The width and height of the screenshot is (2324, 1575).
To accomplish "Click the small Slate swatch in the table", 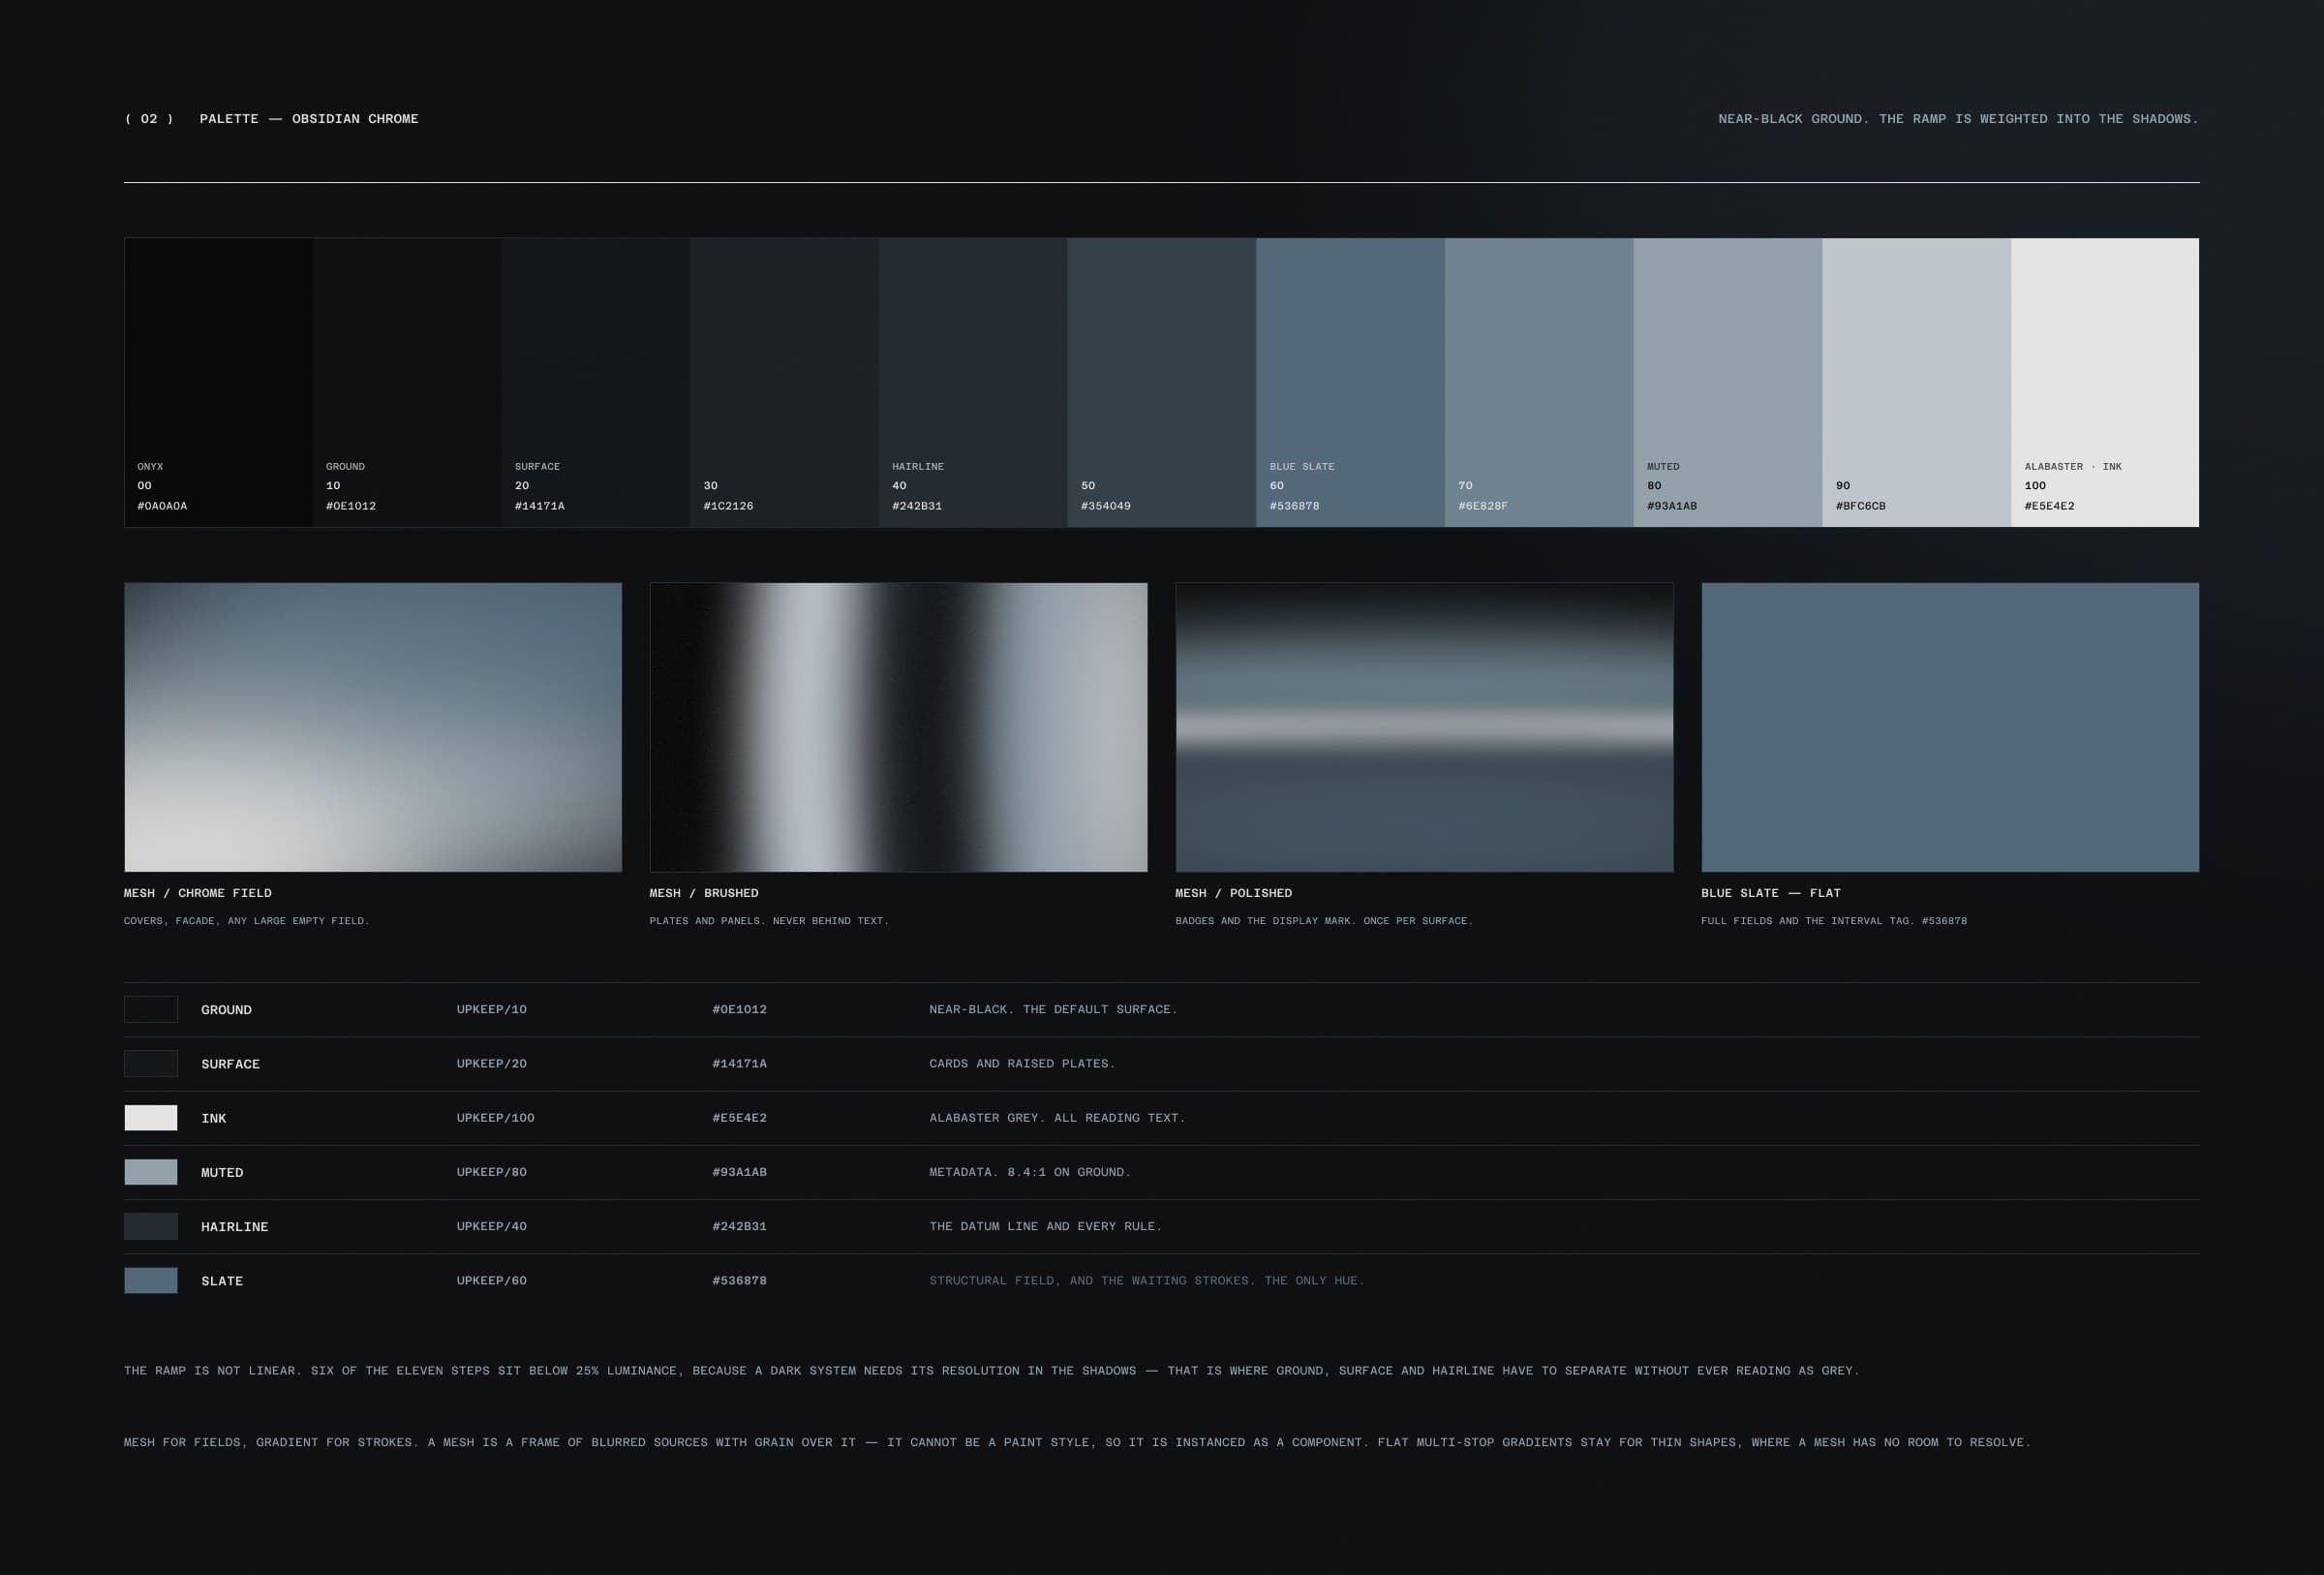I will tap(151, 1280).
